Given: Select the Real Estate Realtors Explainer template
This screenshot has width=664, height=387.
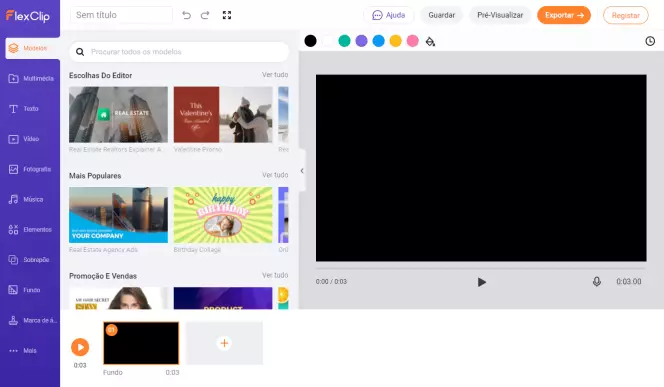Looking at the screenshot, I should (x=118, y=115).
